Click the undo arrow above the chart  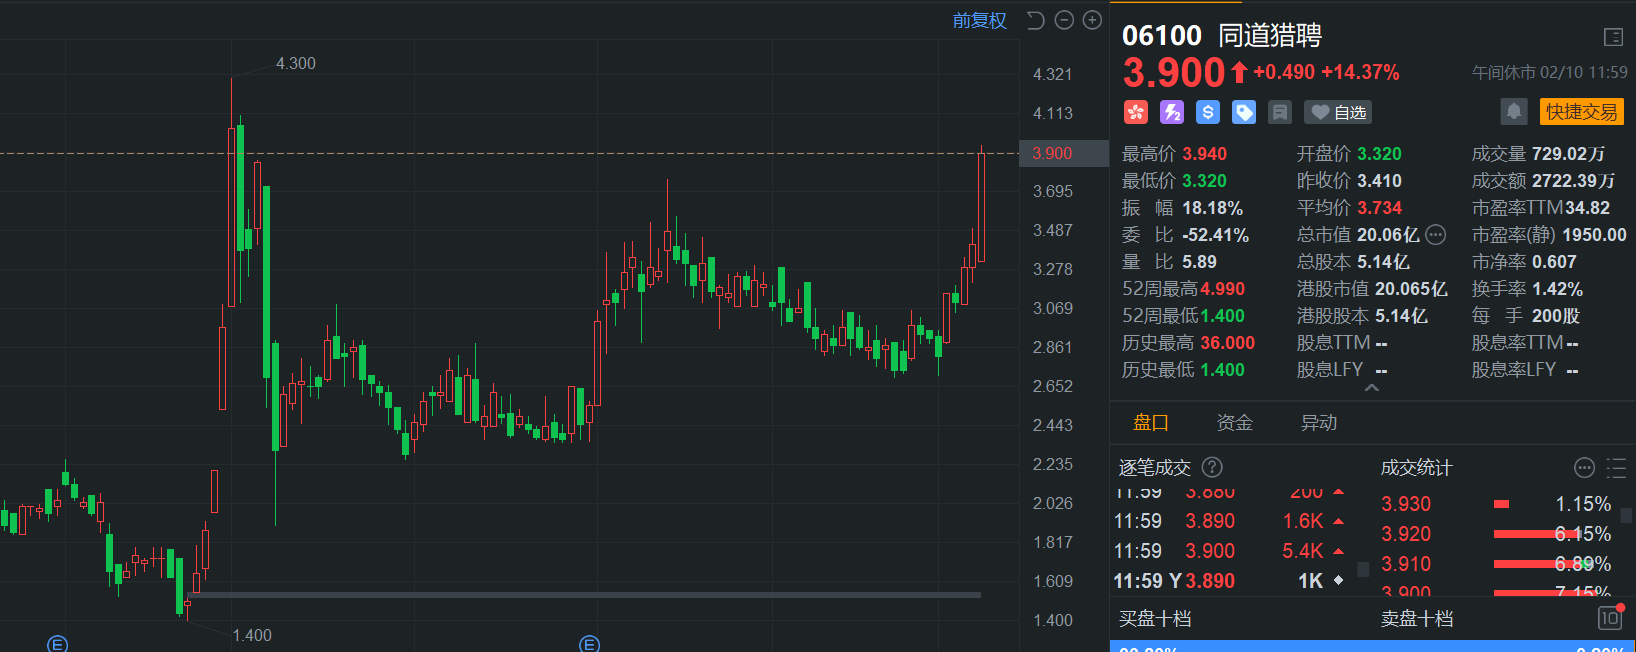(x=1036, y=20)
